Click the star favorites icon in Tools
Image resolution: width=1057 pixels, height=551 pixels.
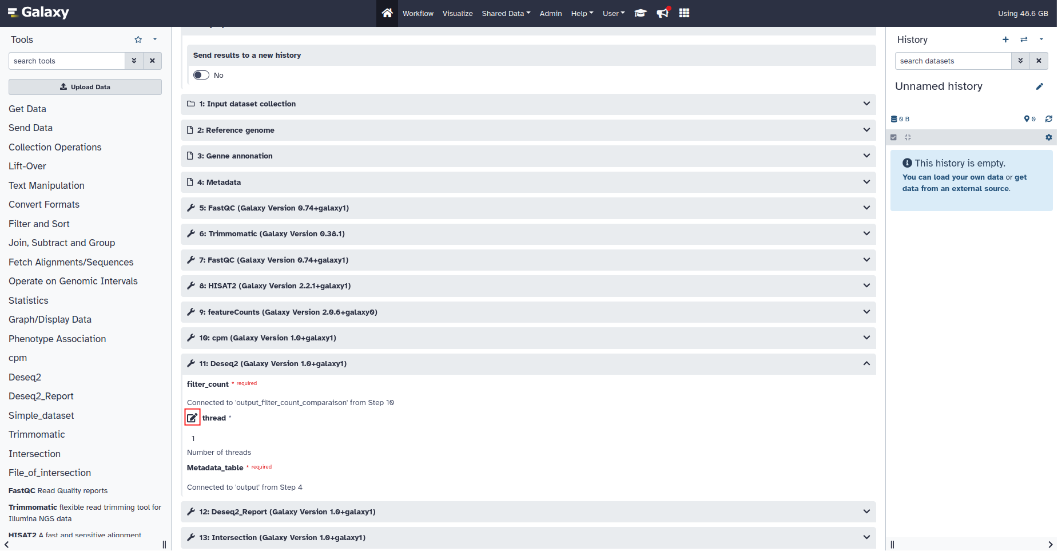pos(138,40)
